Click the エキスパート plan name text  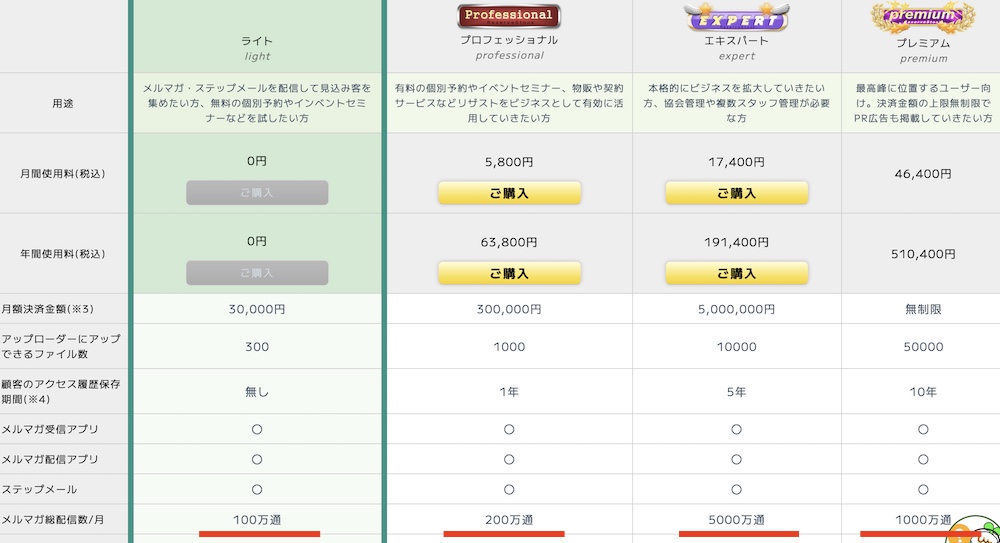[736, 42]
